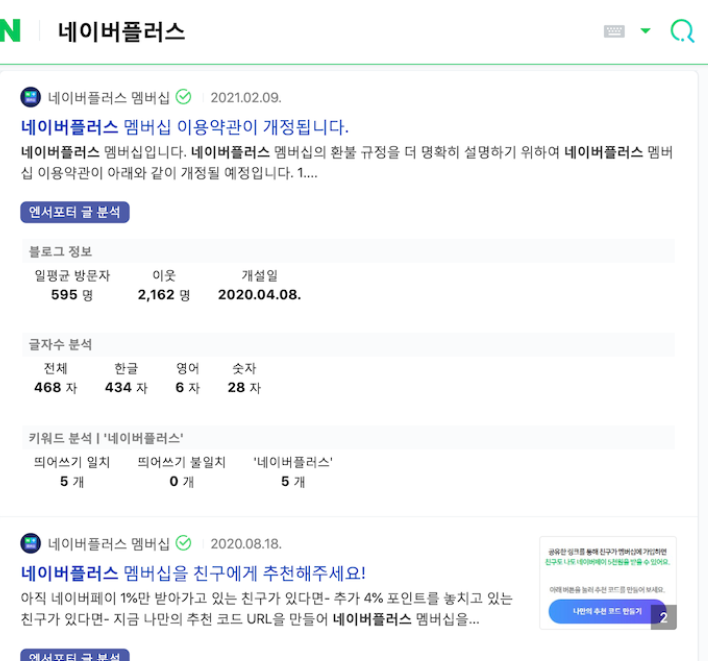Image resolution: width=708 pixels, height=661 pixels.
Task: Open the thumbnail image of the 2020.08.18. post
Action: [x=608, y=583]
